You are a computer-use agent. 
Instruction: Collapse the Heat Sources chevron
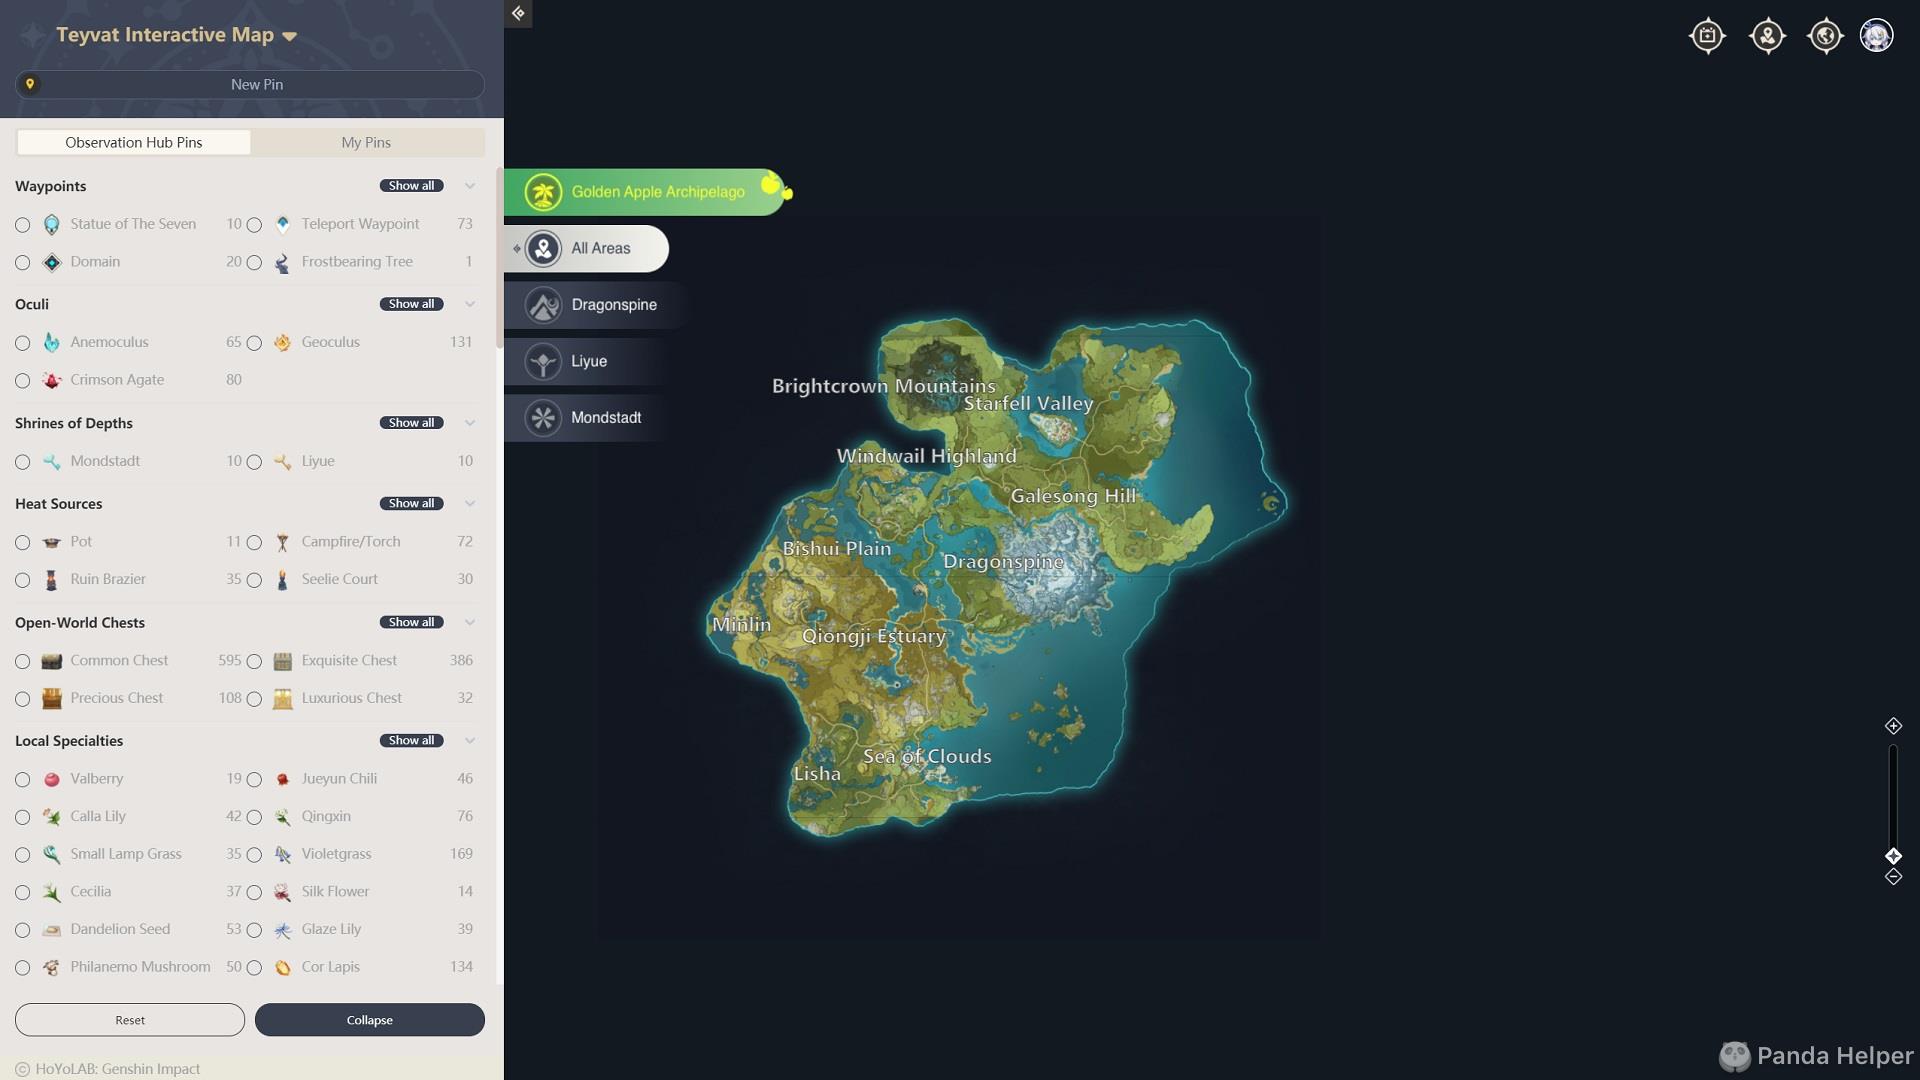(x=470, y=503)
